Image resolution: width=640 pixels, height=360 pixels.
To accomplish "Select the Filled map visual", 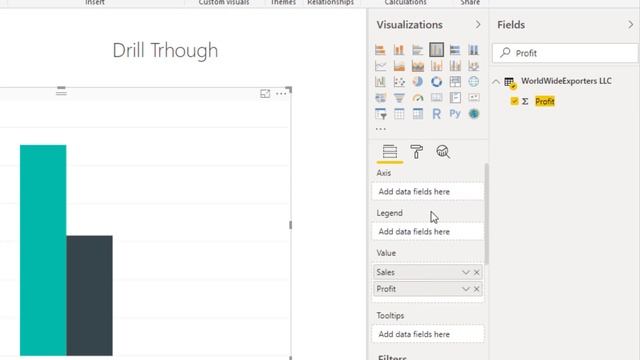I will 380,98.
